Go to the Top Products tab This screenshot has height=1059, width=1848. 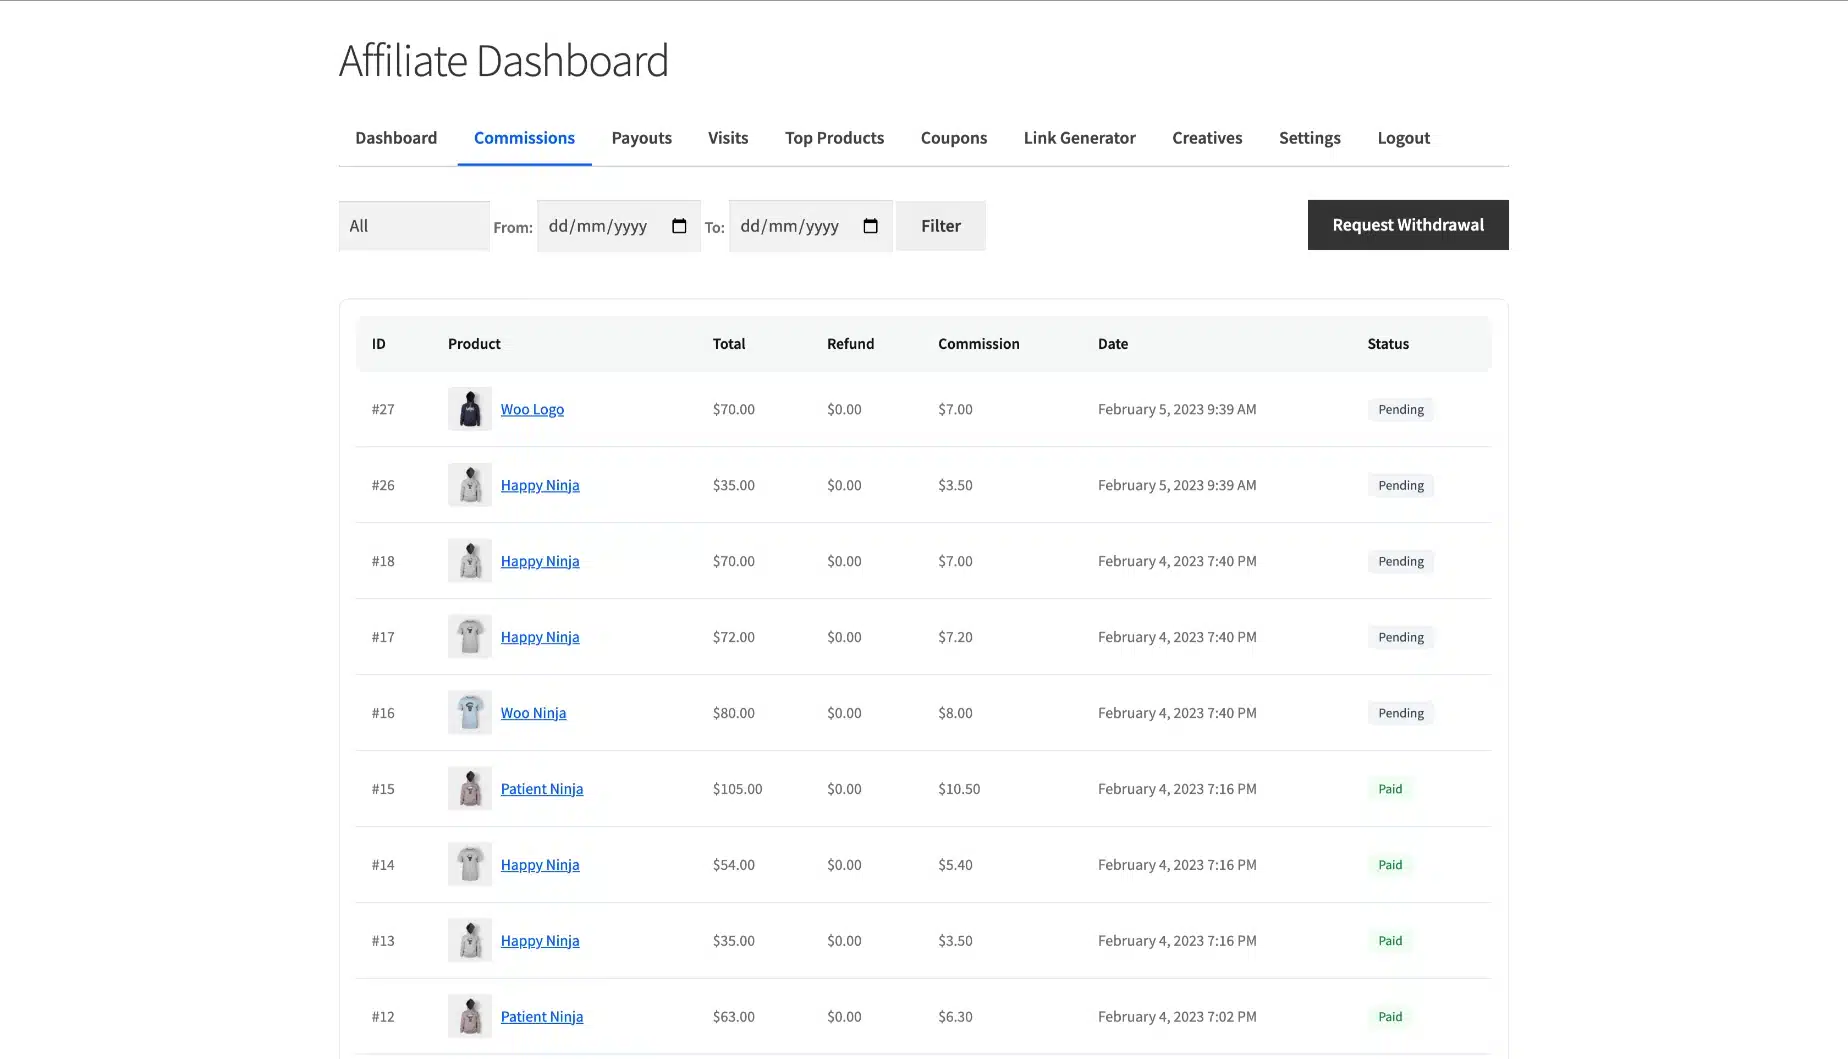coord(834,138)
